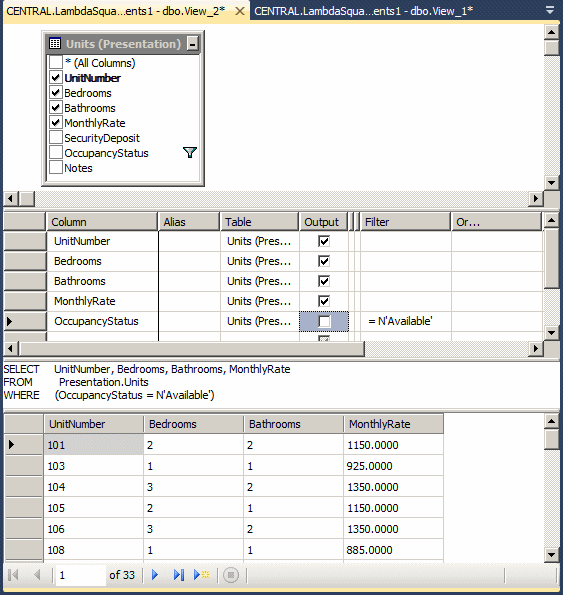Click the criteria pane horizontal scrollbar thumb
The height and width of the screenshot is (595, 563).
point(192,348)
